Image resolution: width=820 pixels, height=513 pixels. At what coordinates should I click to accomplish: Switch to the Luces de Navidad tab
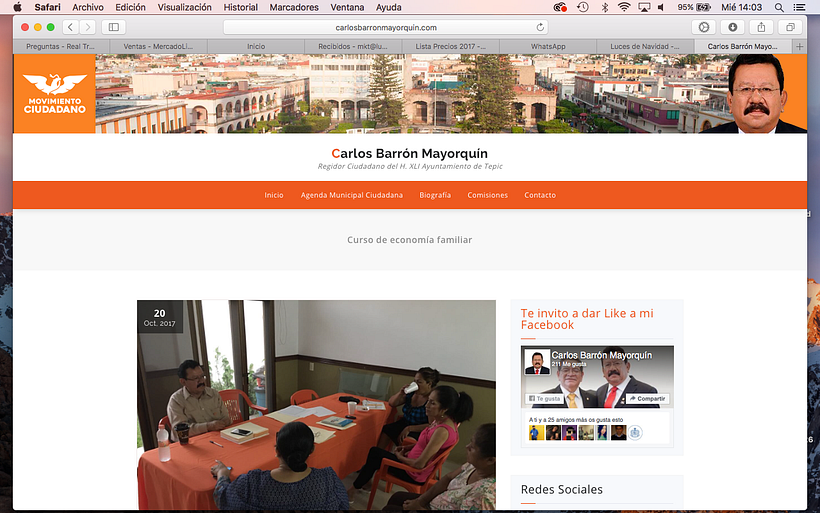point(645,47)
